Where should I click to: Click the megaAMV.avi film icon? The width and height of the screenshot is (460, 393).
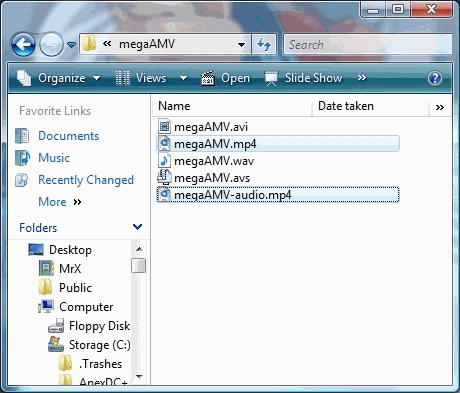coord(164,127)
